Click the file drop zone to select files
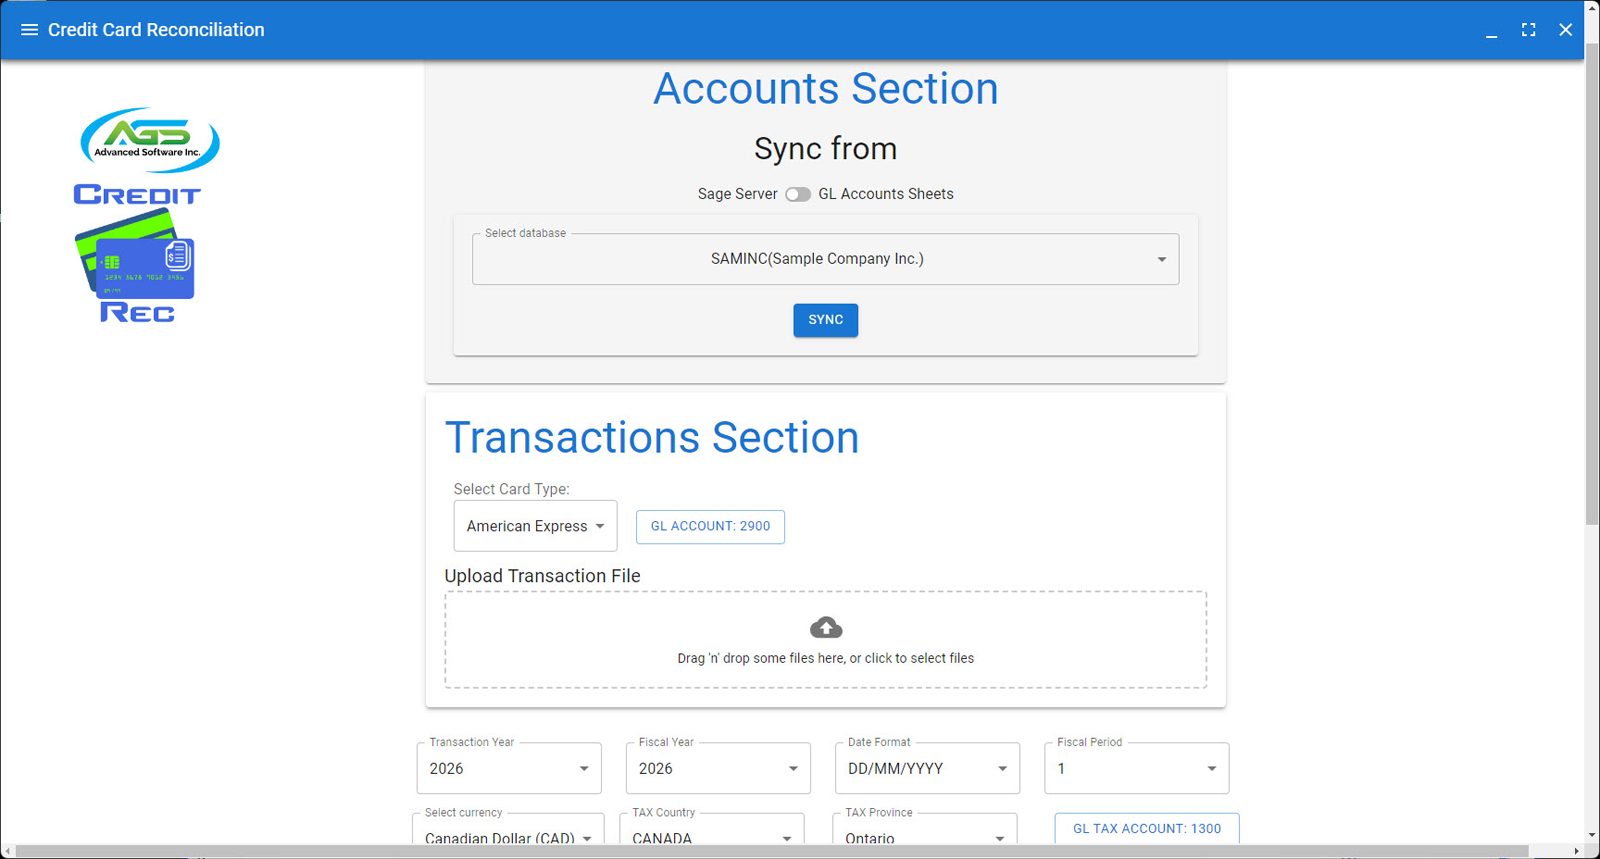This screenshot has height=859, width=1600. [826, 640]
